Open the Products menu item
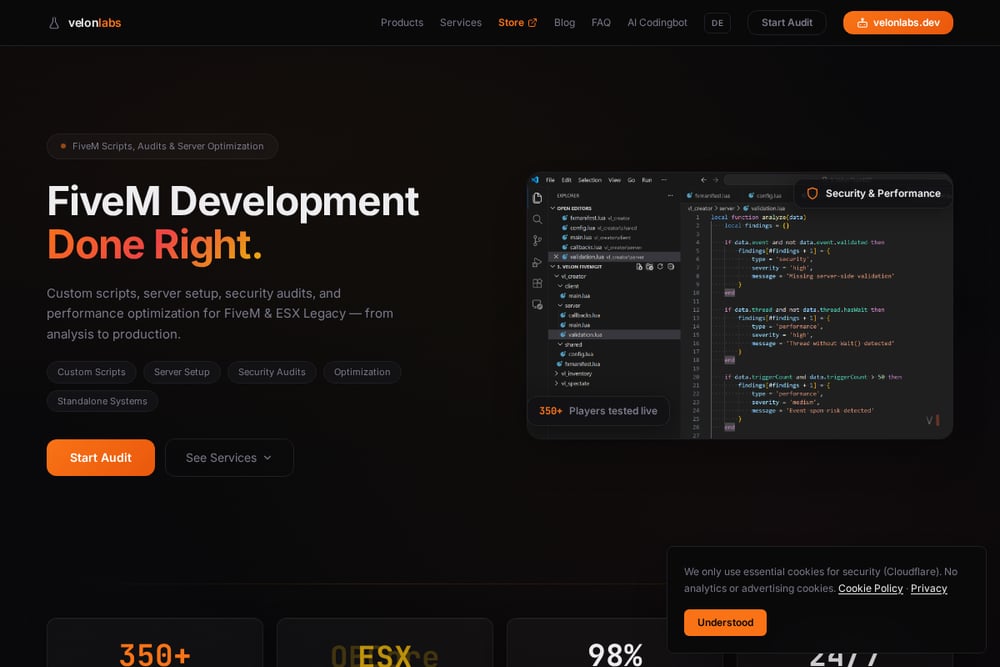Screen dimensions: 1000x667 tap(402, 22)
